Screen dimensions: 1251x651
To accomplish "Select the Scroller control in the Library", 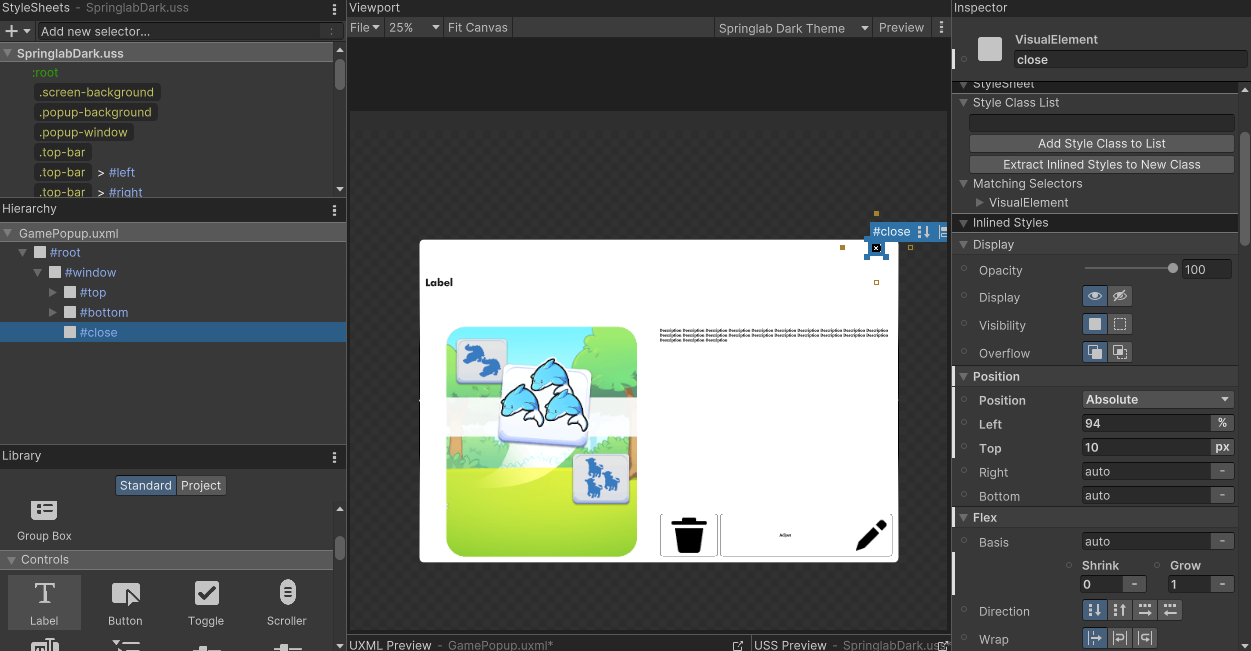I will (x=287, y=602).
